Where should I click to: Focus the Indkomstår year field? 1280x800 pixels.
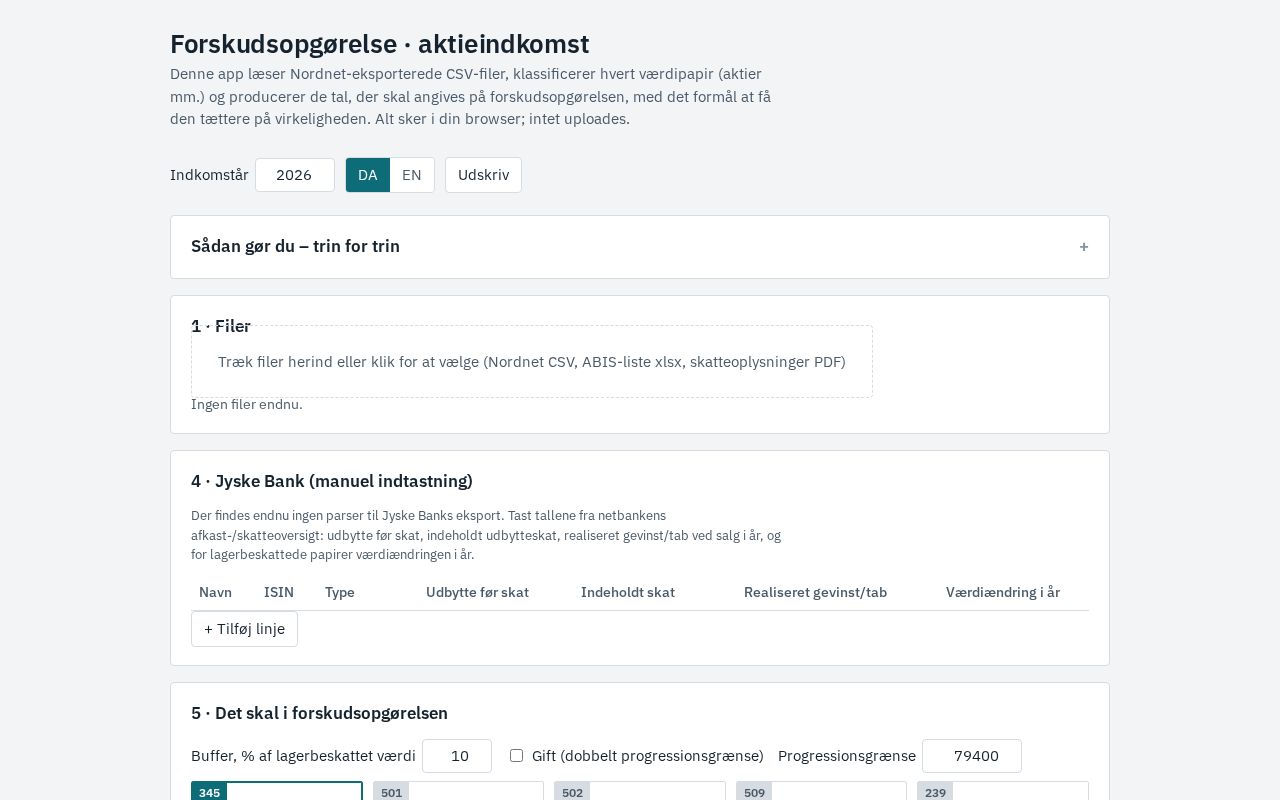(294, 175)
